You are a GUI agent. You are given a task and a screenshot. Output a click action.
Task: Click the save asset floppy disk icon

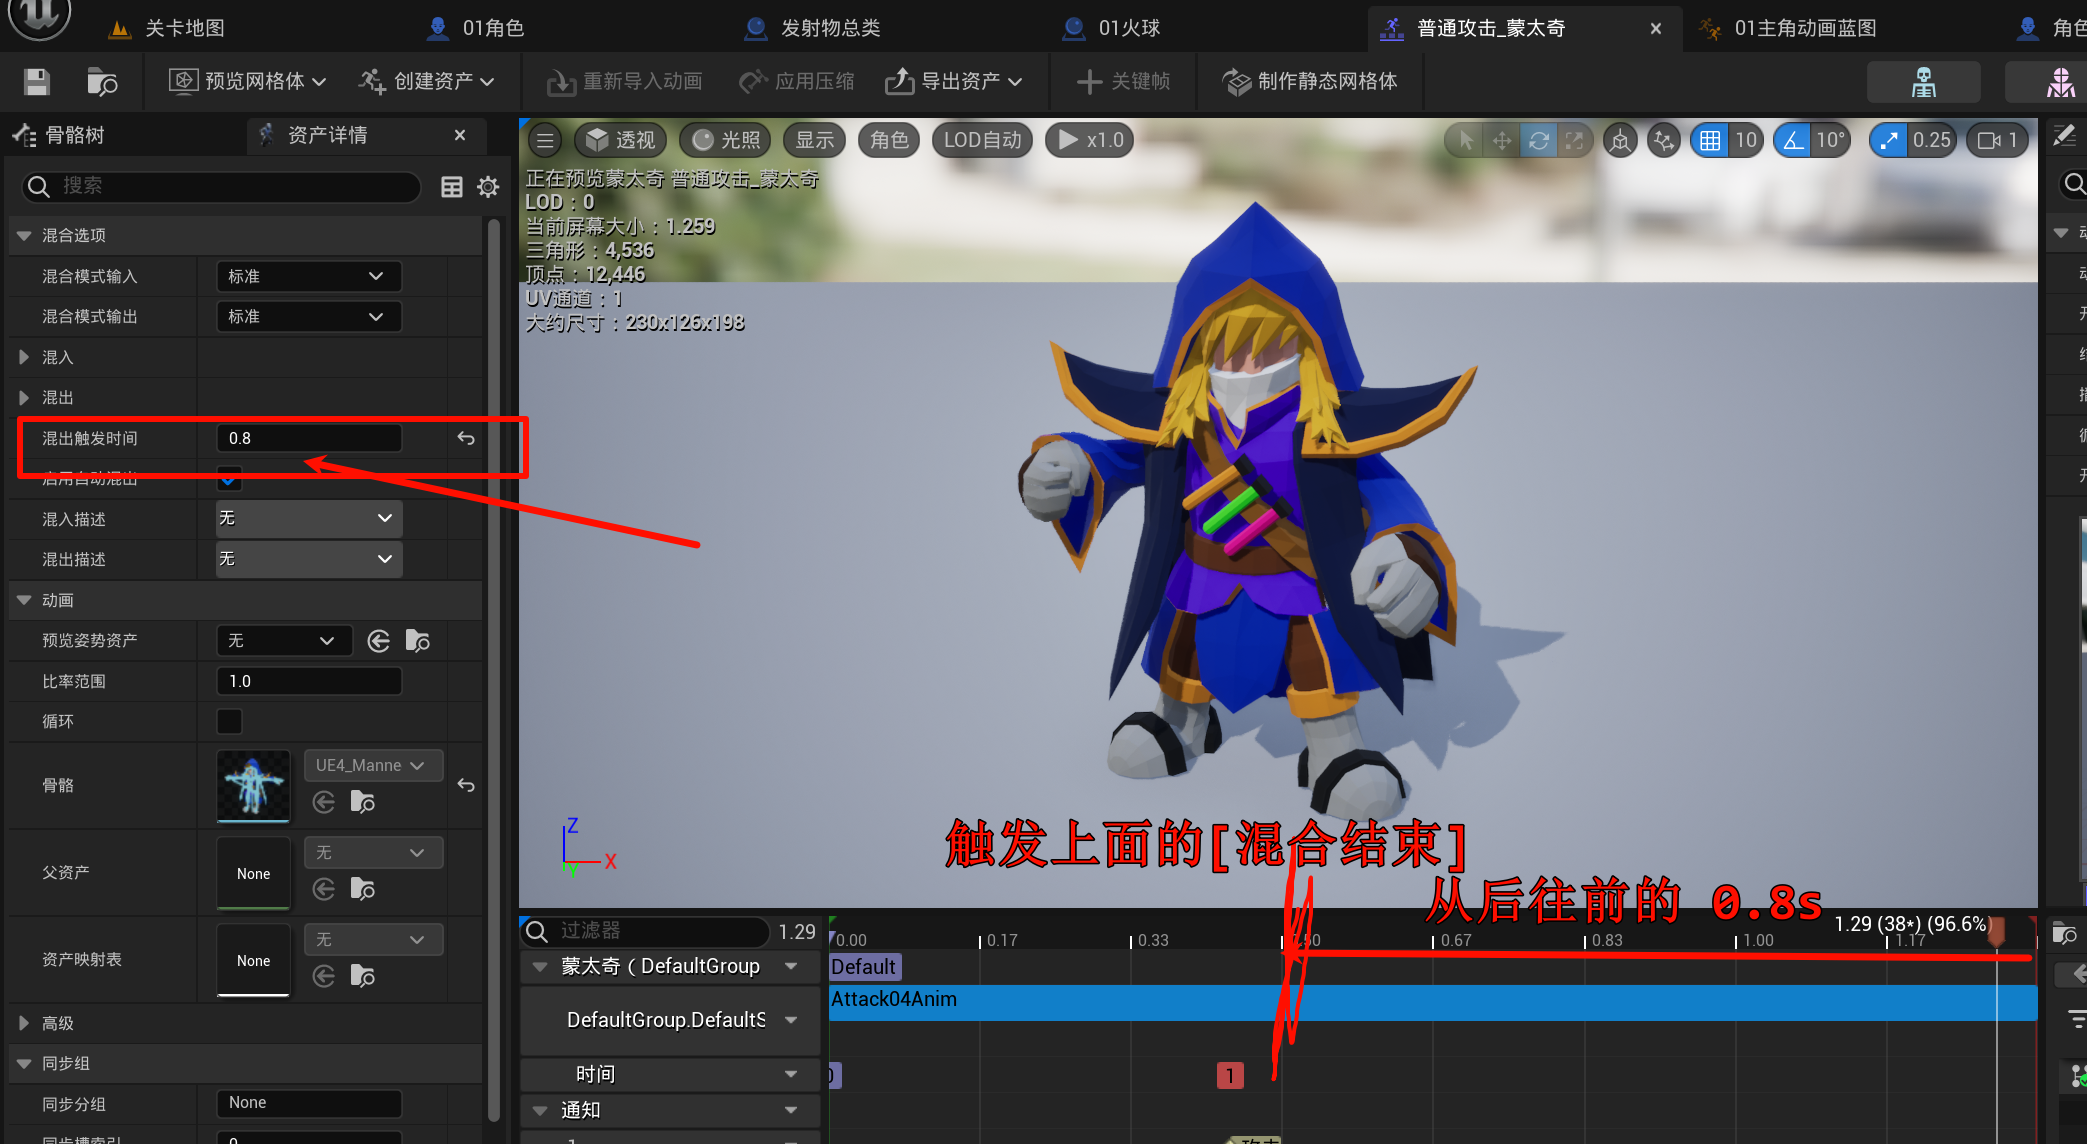click(37, 82)
